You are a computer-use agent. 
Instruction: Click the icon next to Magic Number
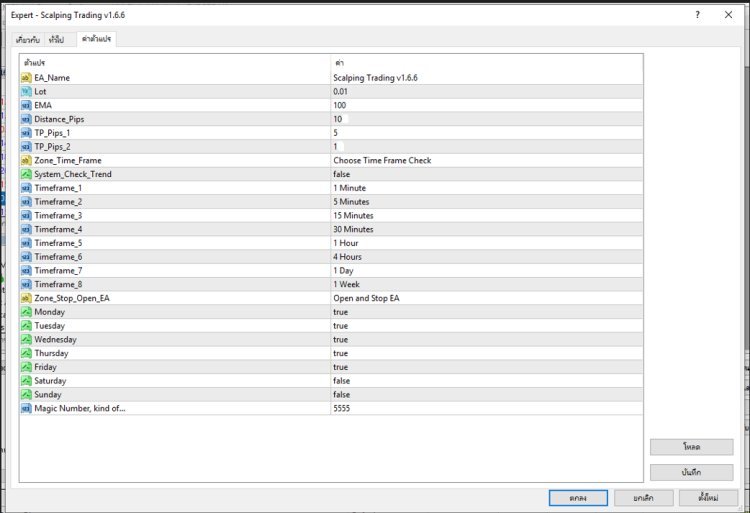click(26, 408)
